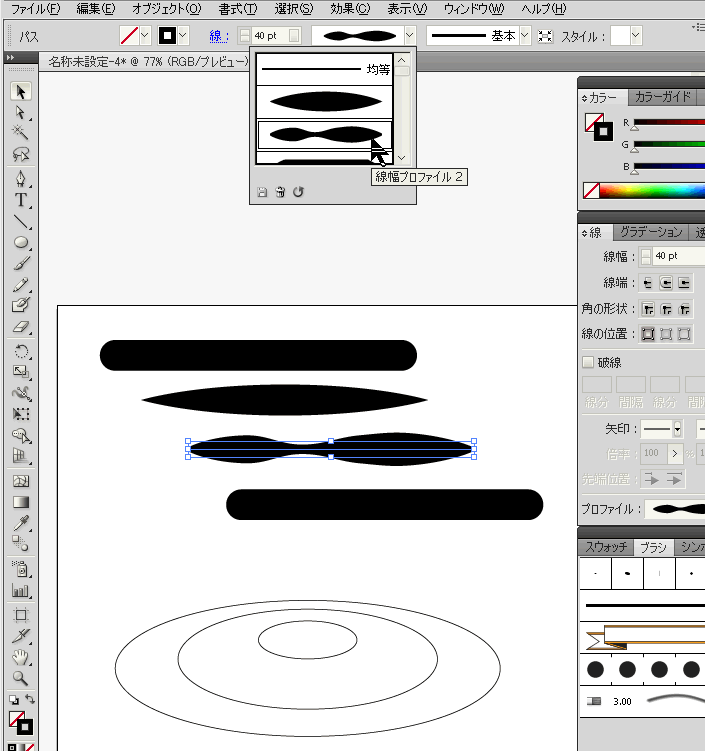
Task: Select the Blob Brush tool
Action: pyautogui.click(x=21, y=305)
